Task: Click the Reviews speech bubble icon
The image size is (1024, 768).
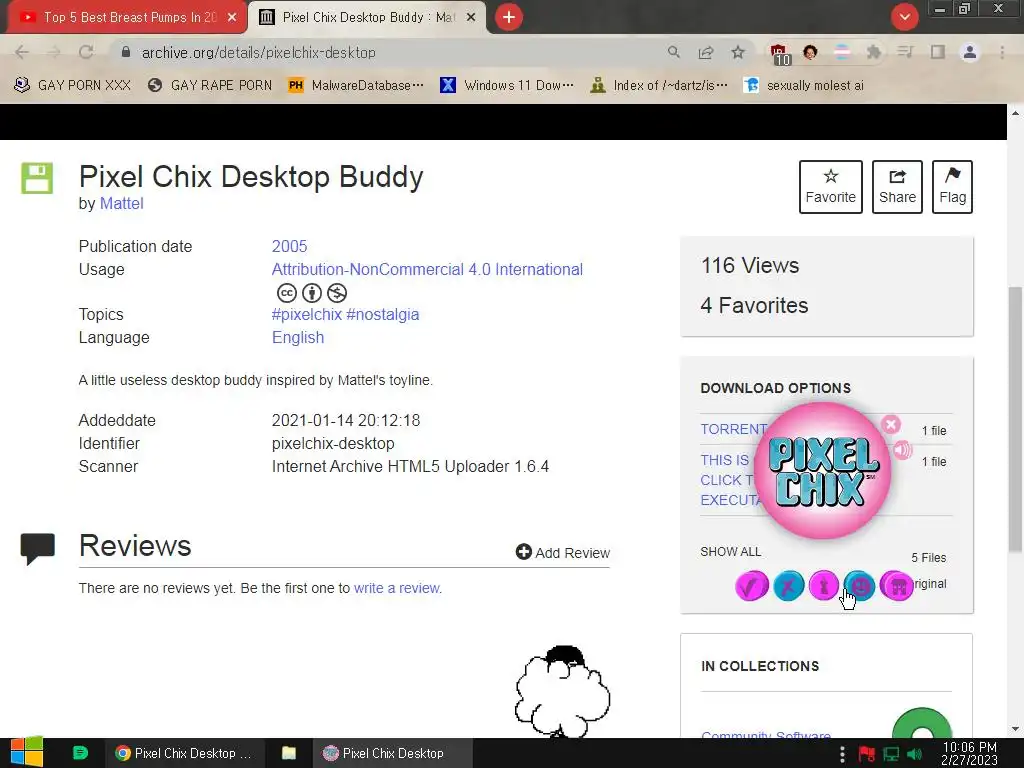Action: pos(37,549)
